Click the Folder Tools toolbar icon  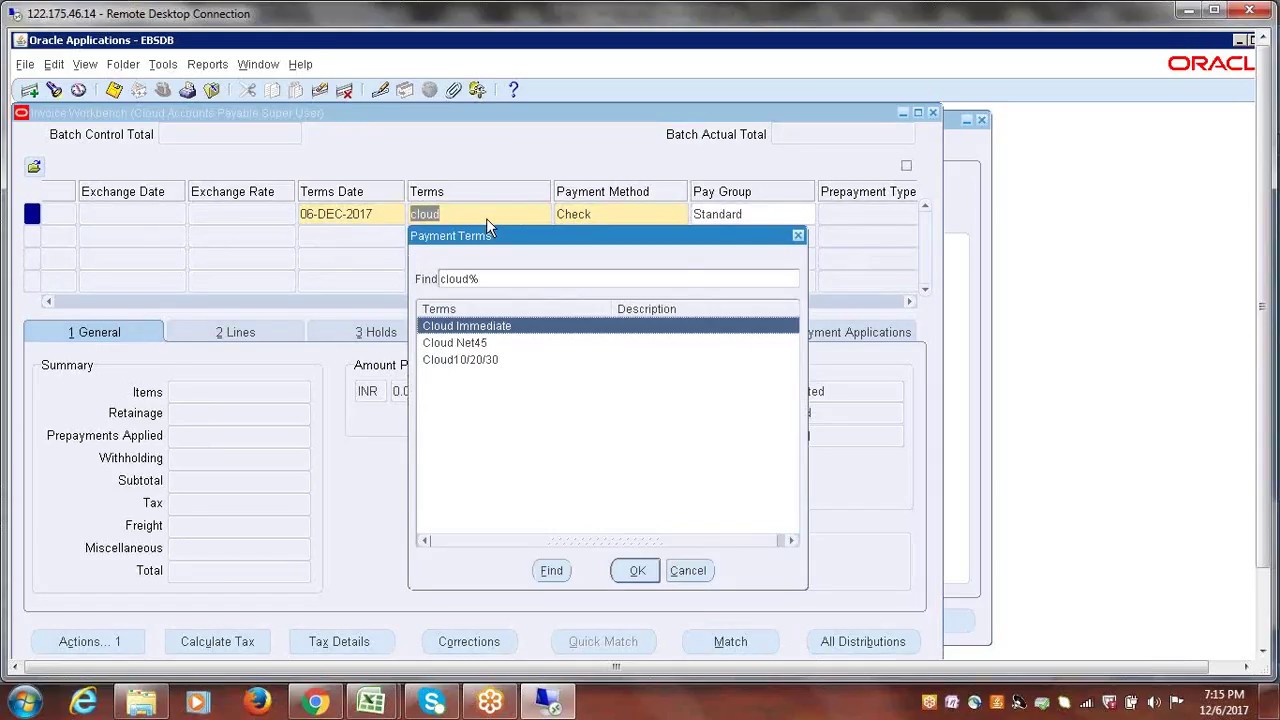click(477, 90)
